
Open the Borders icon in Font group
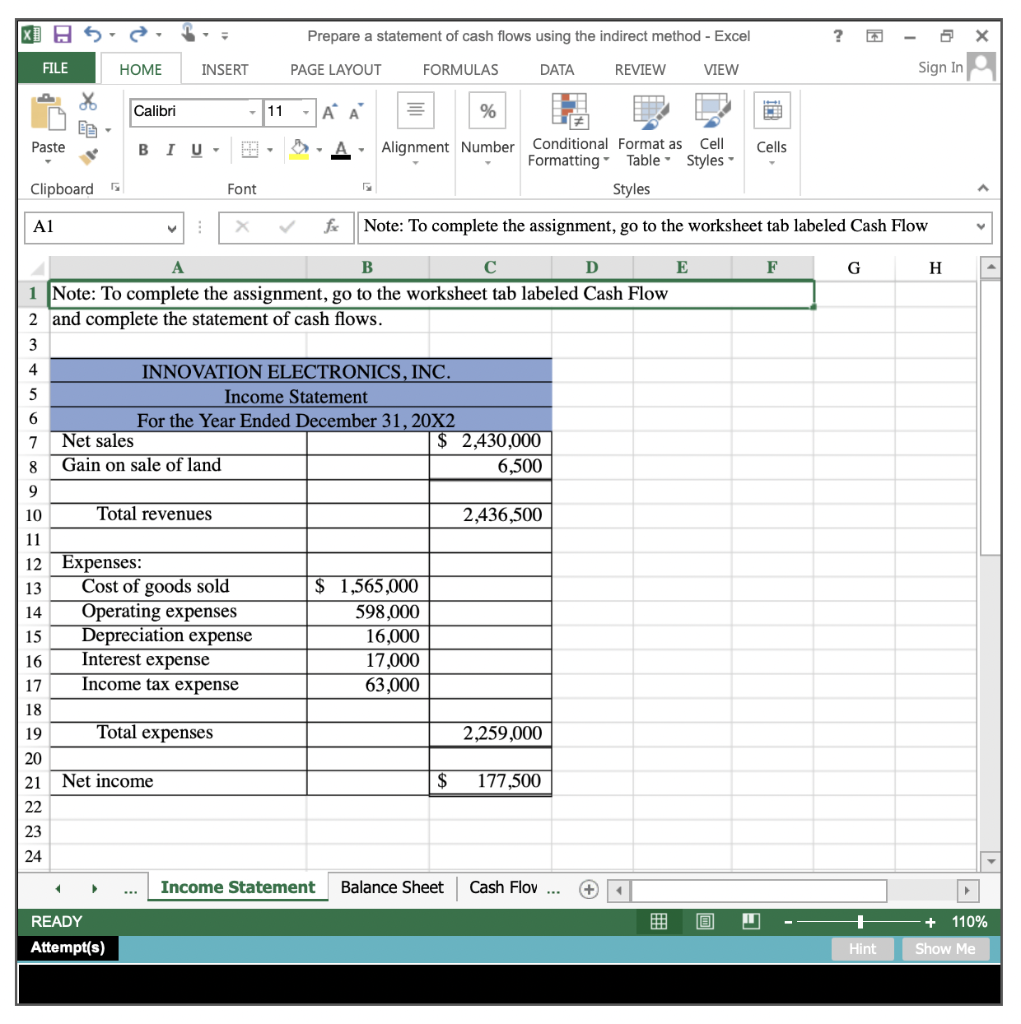250,150
